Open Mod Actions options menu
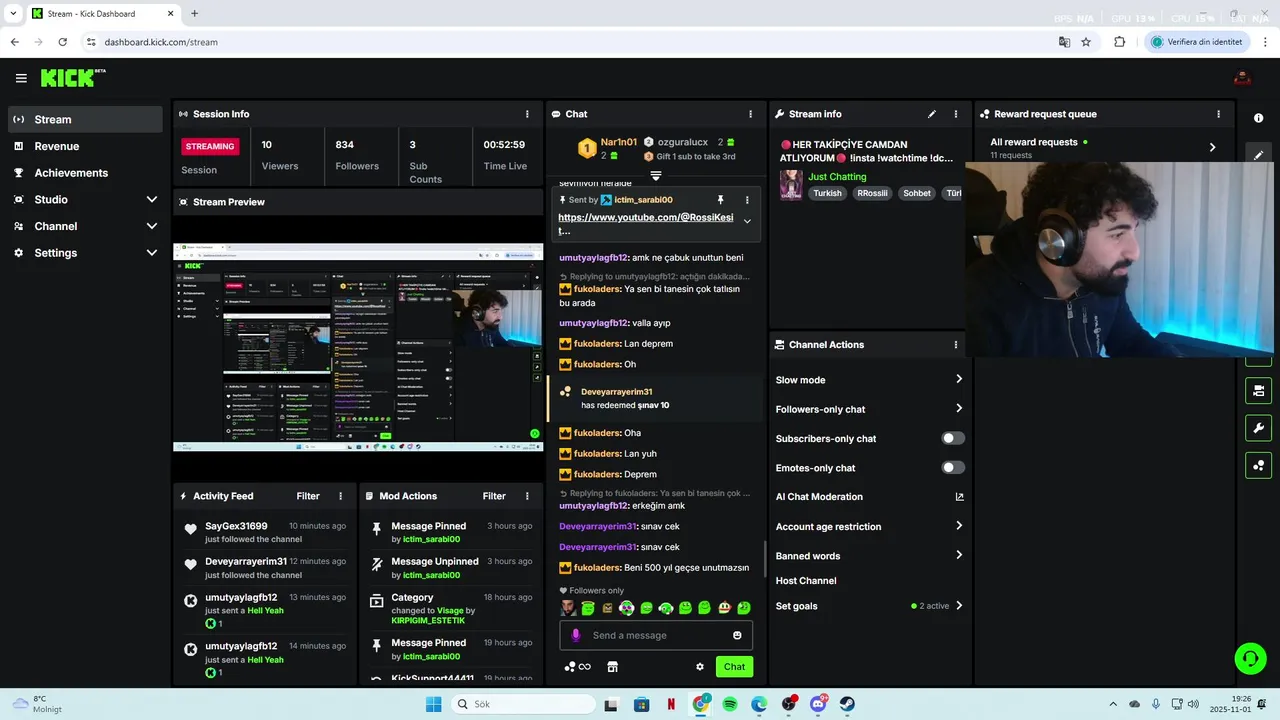 point(527,496)
